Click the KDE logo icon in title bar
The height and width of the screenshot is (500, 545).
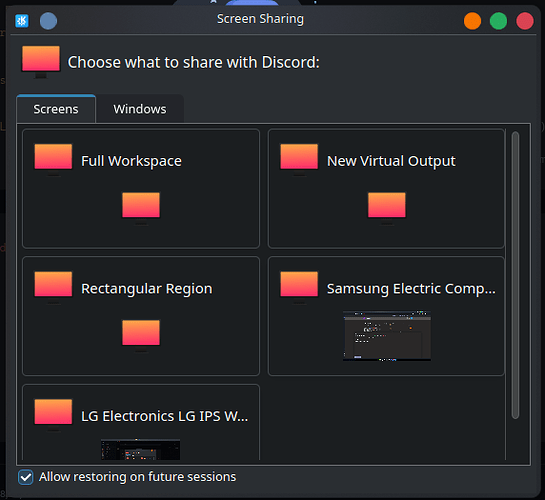[x=22, y=21]
